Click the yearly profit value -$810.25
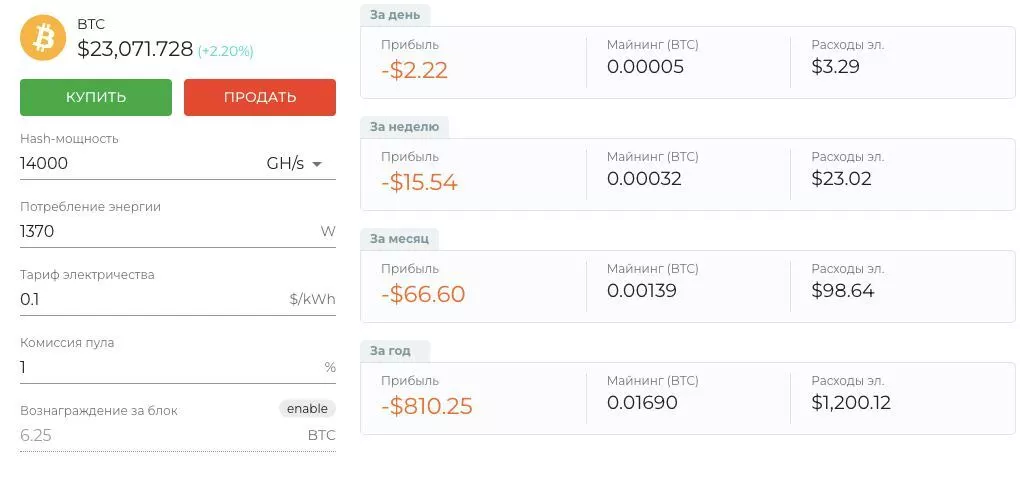Viewport: 1033px width, 486px height. (427, 406)
